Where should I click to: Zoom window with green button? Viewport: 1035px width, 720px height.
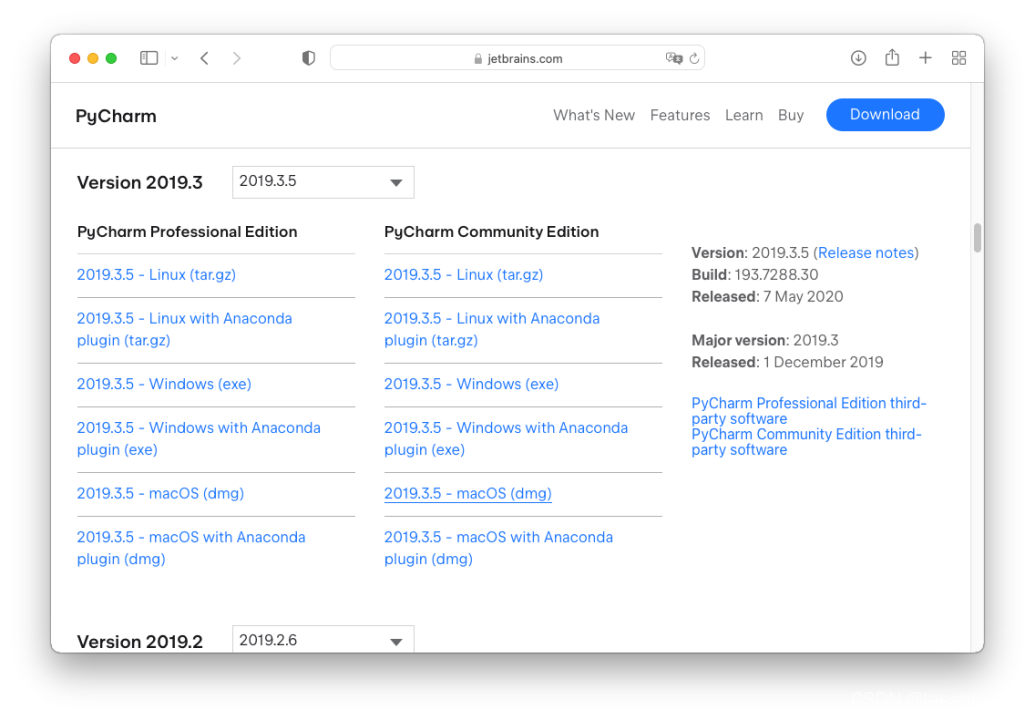pos(112,58)
